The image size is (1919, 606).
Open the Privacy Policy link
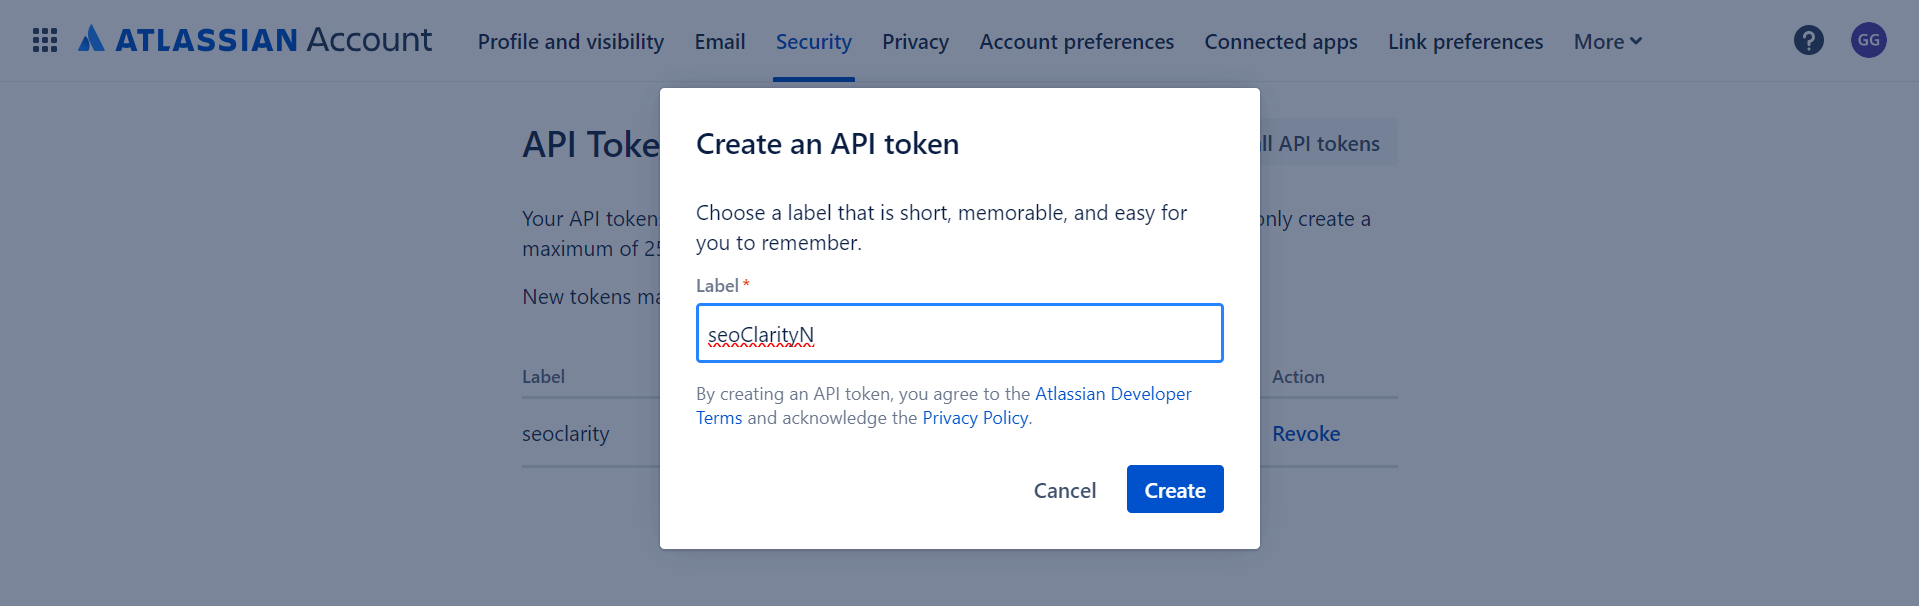(x=974, y=418)
